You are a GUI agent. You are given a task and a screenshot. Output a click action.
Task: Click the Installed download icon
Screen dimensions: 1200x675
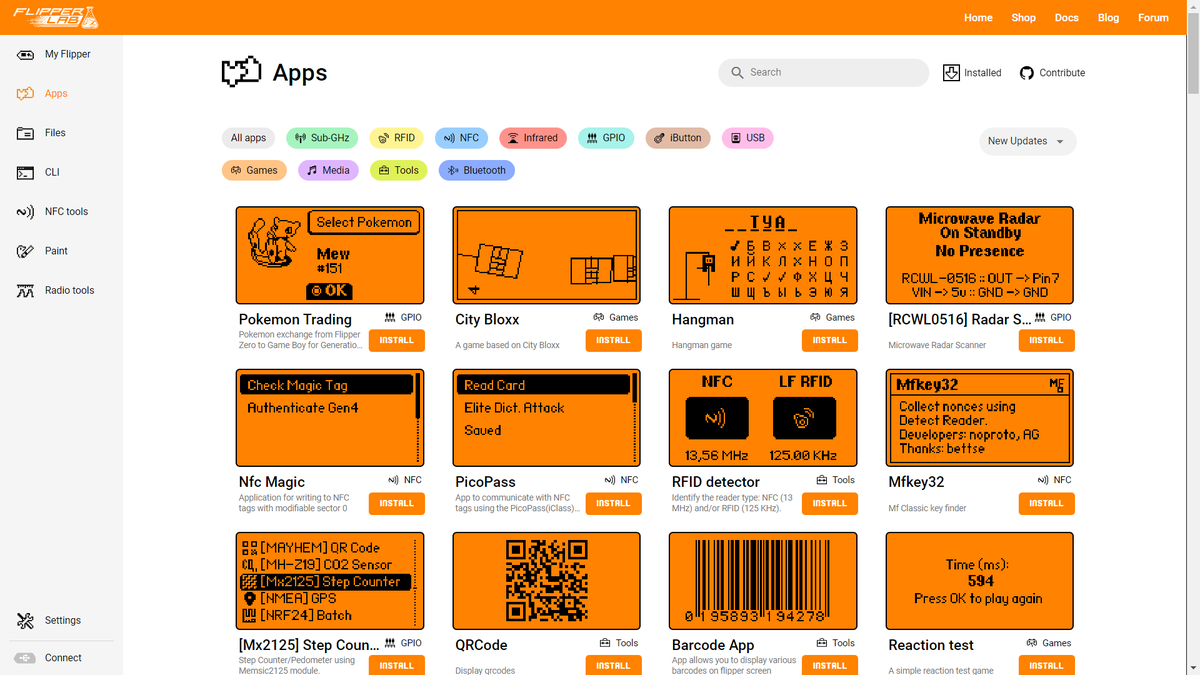pos(951,72)
